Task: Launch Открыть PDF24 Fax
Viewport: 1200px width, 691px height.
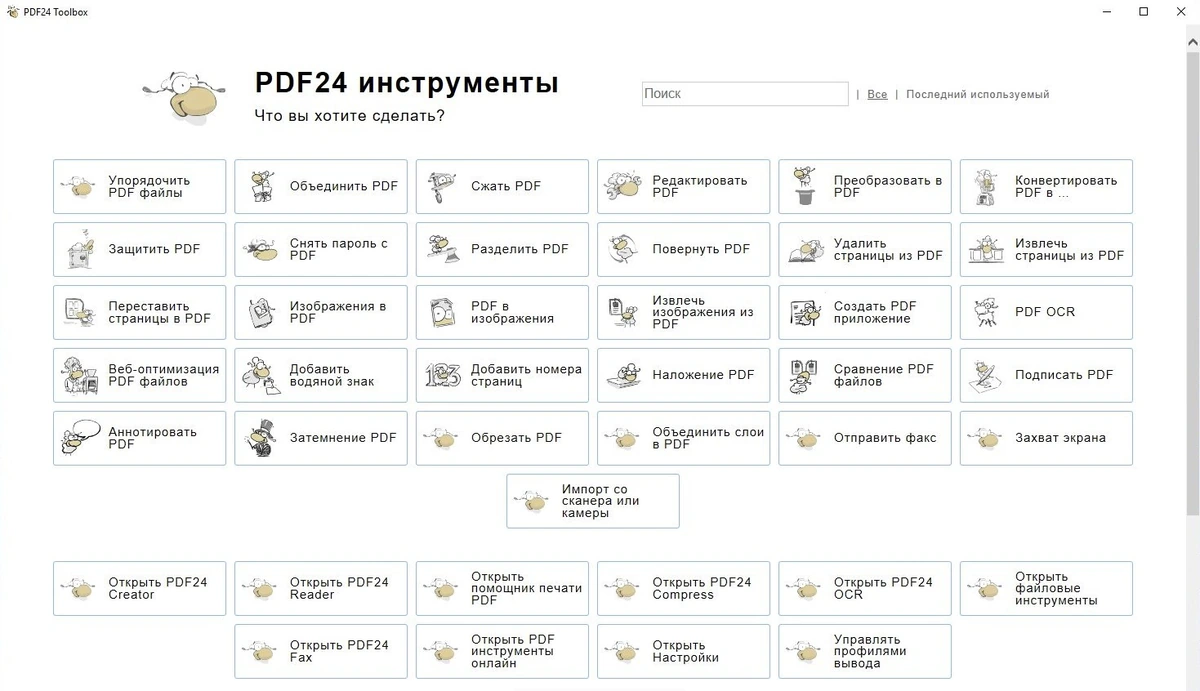Action: click(321, 651)
